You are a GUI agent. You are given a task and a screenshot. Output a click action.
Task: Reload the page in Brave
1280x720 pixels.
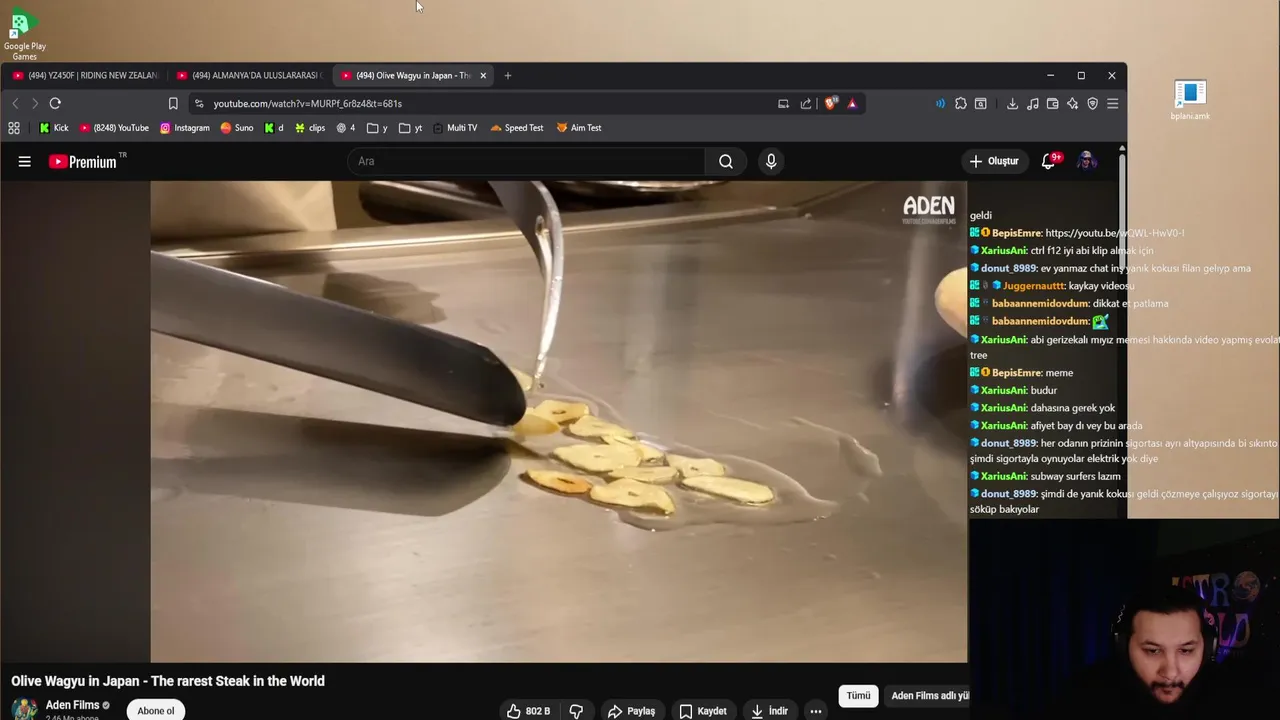click(x=55, y=103)
